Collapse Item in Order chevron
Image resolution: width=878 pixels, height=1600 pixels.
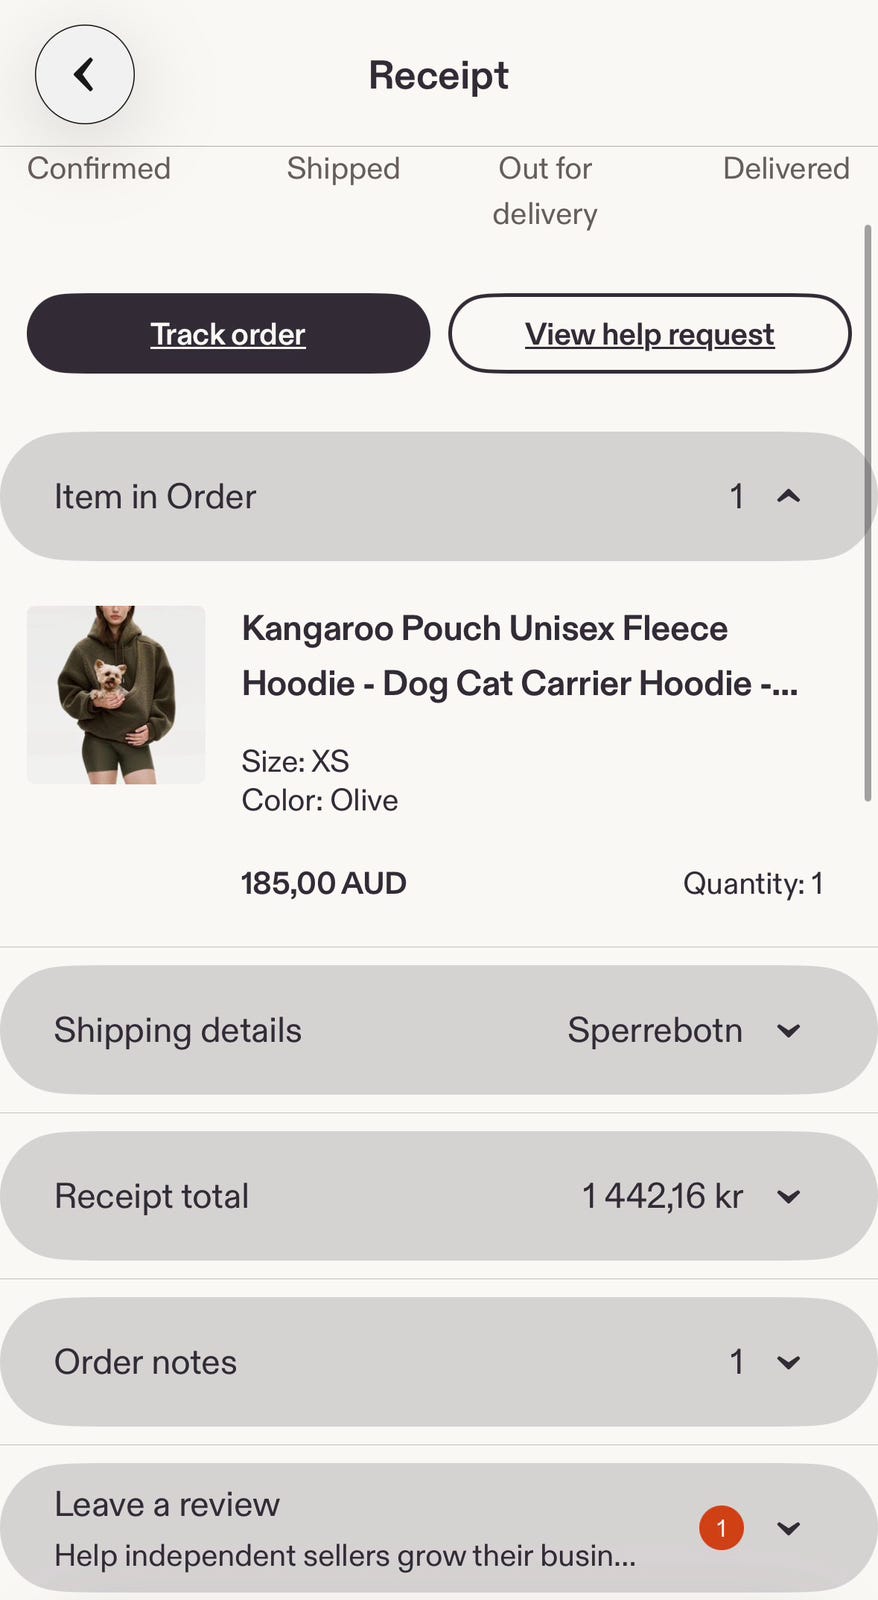[788, 496]
